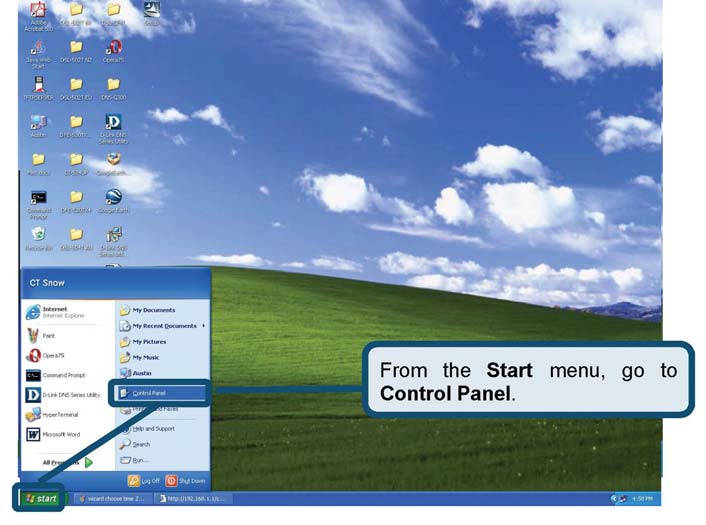Select Java Web Start desktop shortcut
706x525 pixels.
(x=38, y=54)
